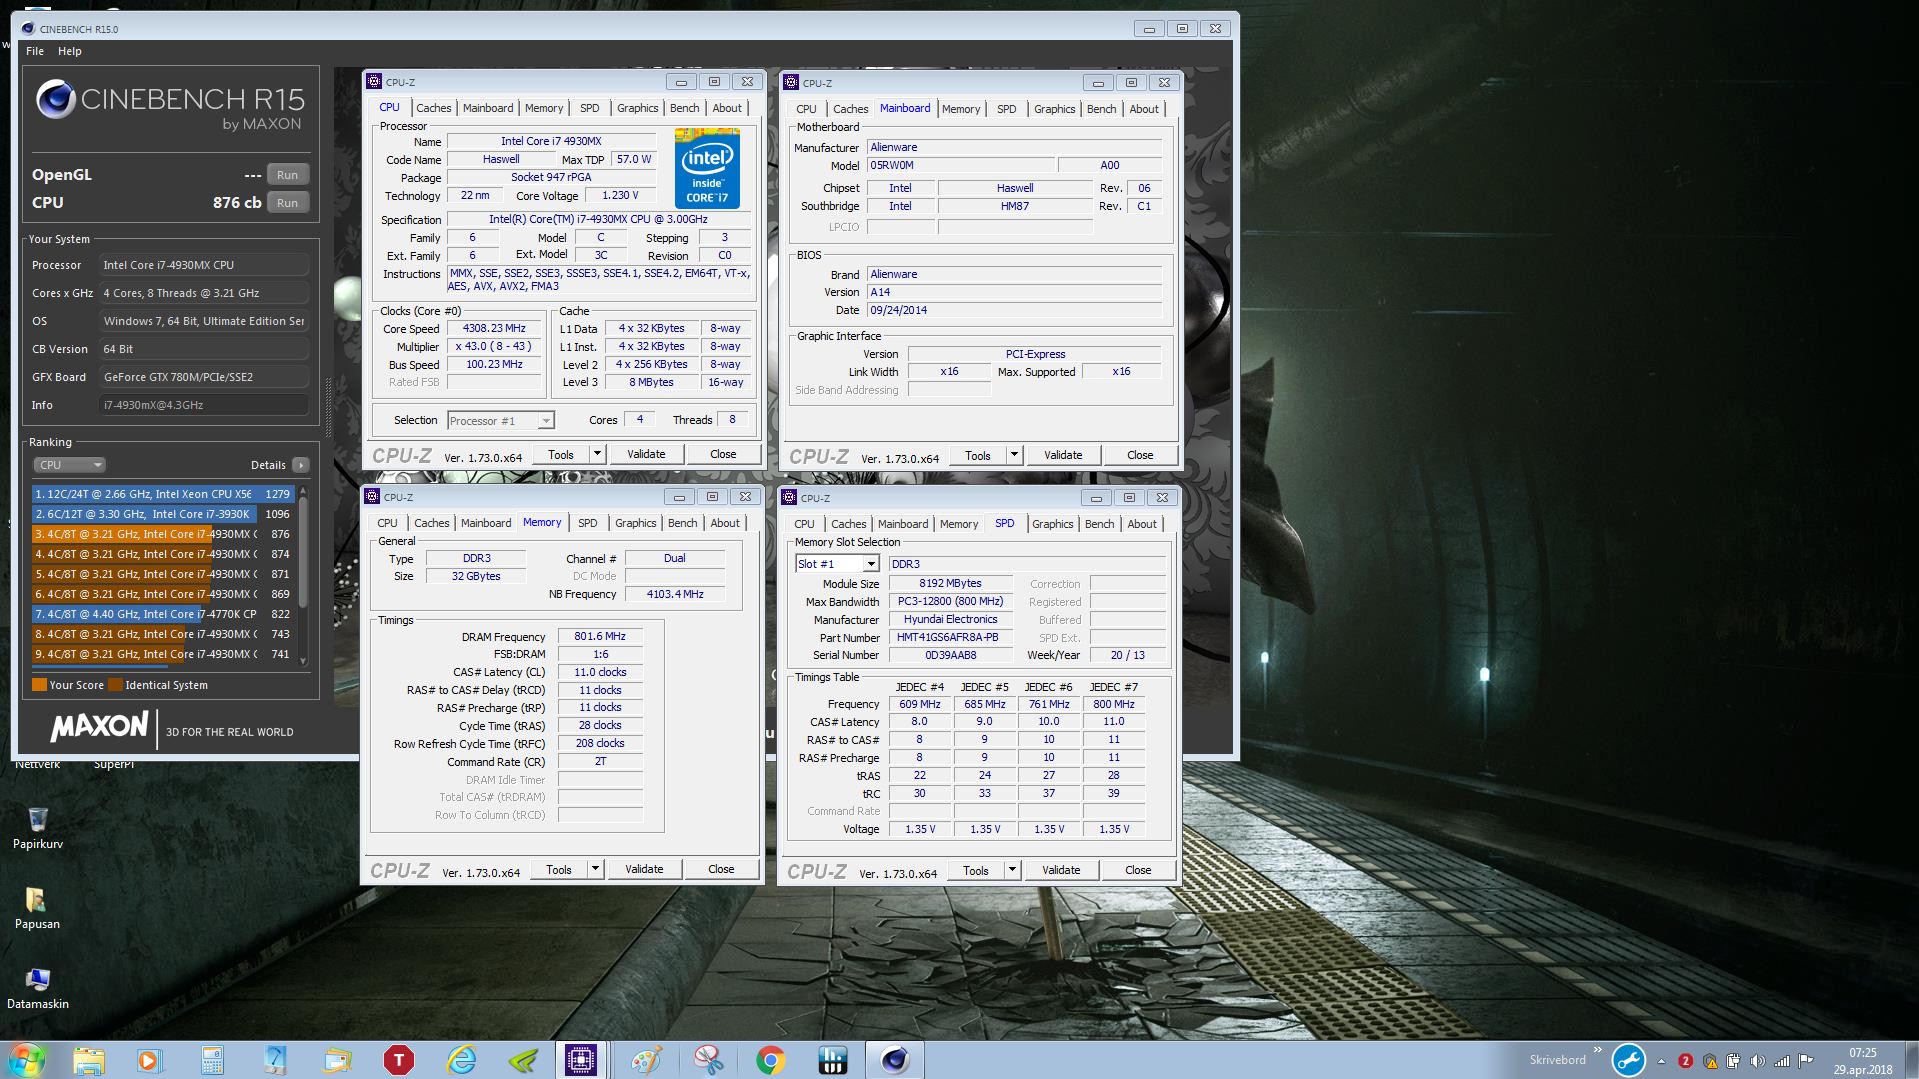Click the Intel Core i7 logo in CPU-Z
This screenshot has height=1079, width=1919.
(x=707, y=167)
